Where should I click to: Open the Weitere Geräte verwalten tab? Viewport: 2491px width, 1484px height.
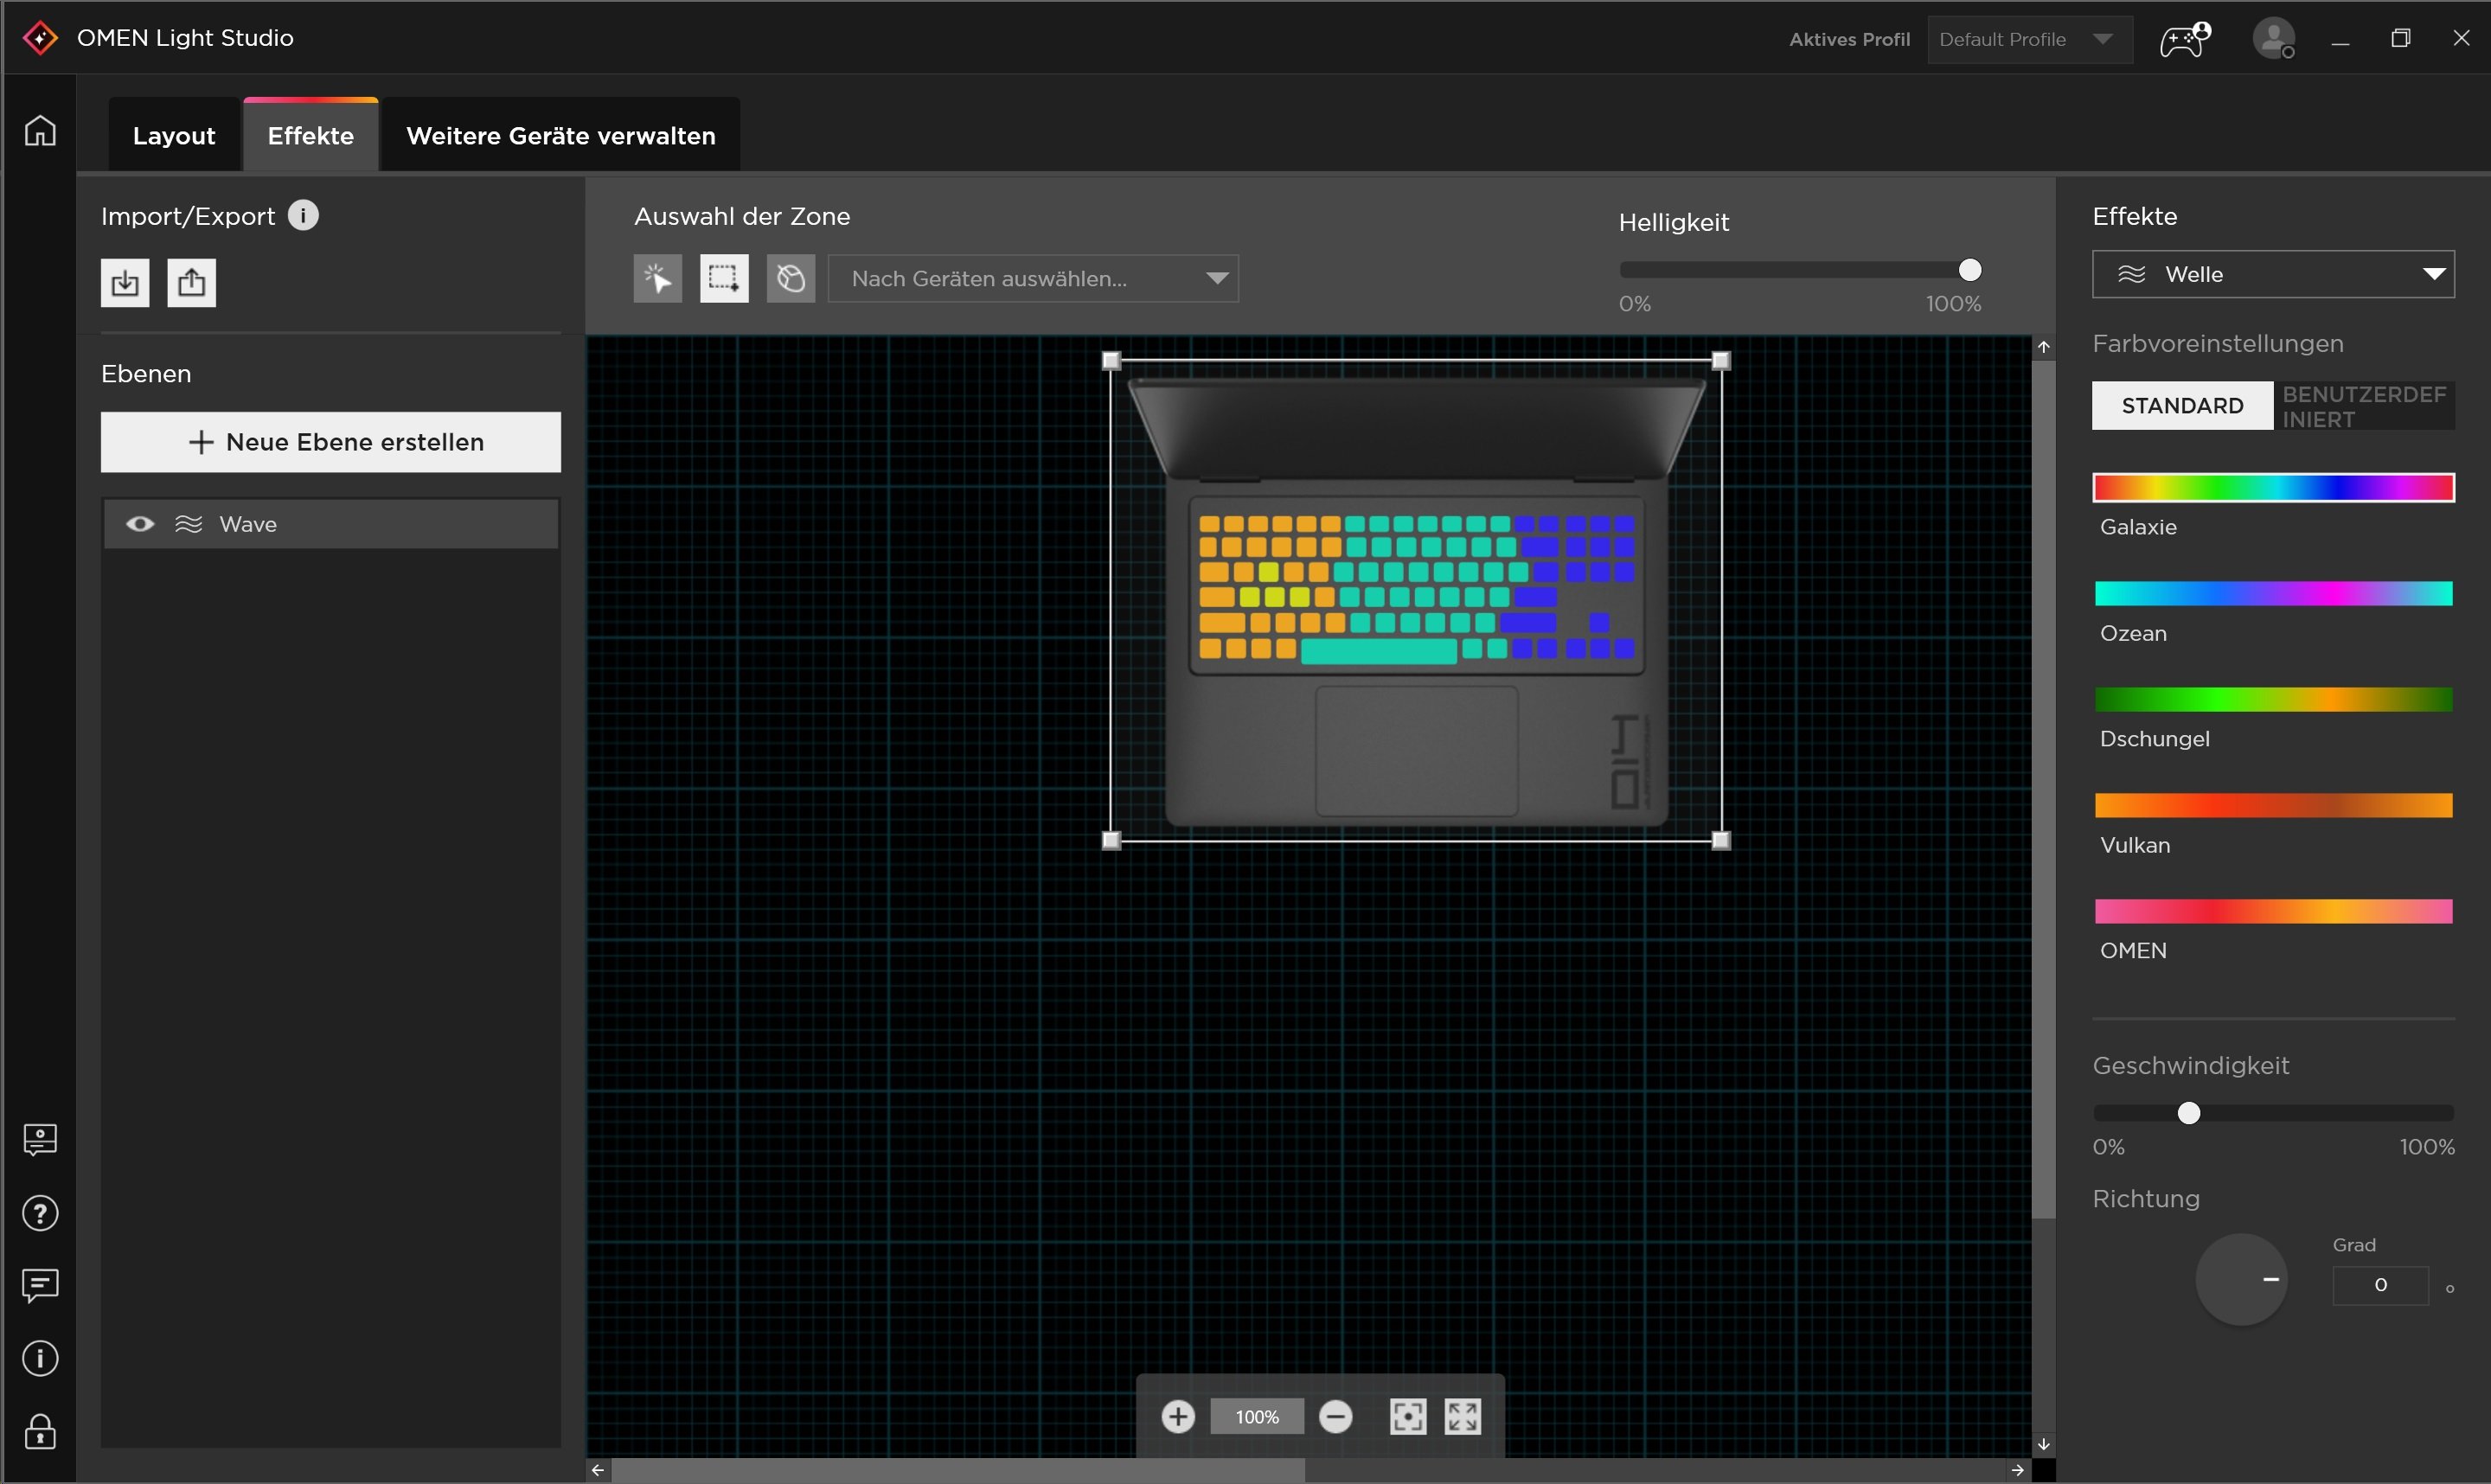click(x=560, y=136)
